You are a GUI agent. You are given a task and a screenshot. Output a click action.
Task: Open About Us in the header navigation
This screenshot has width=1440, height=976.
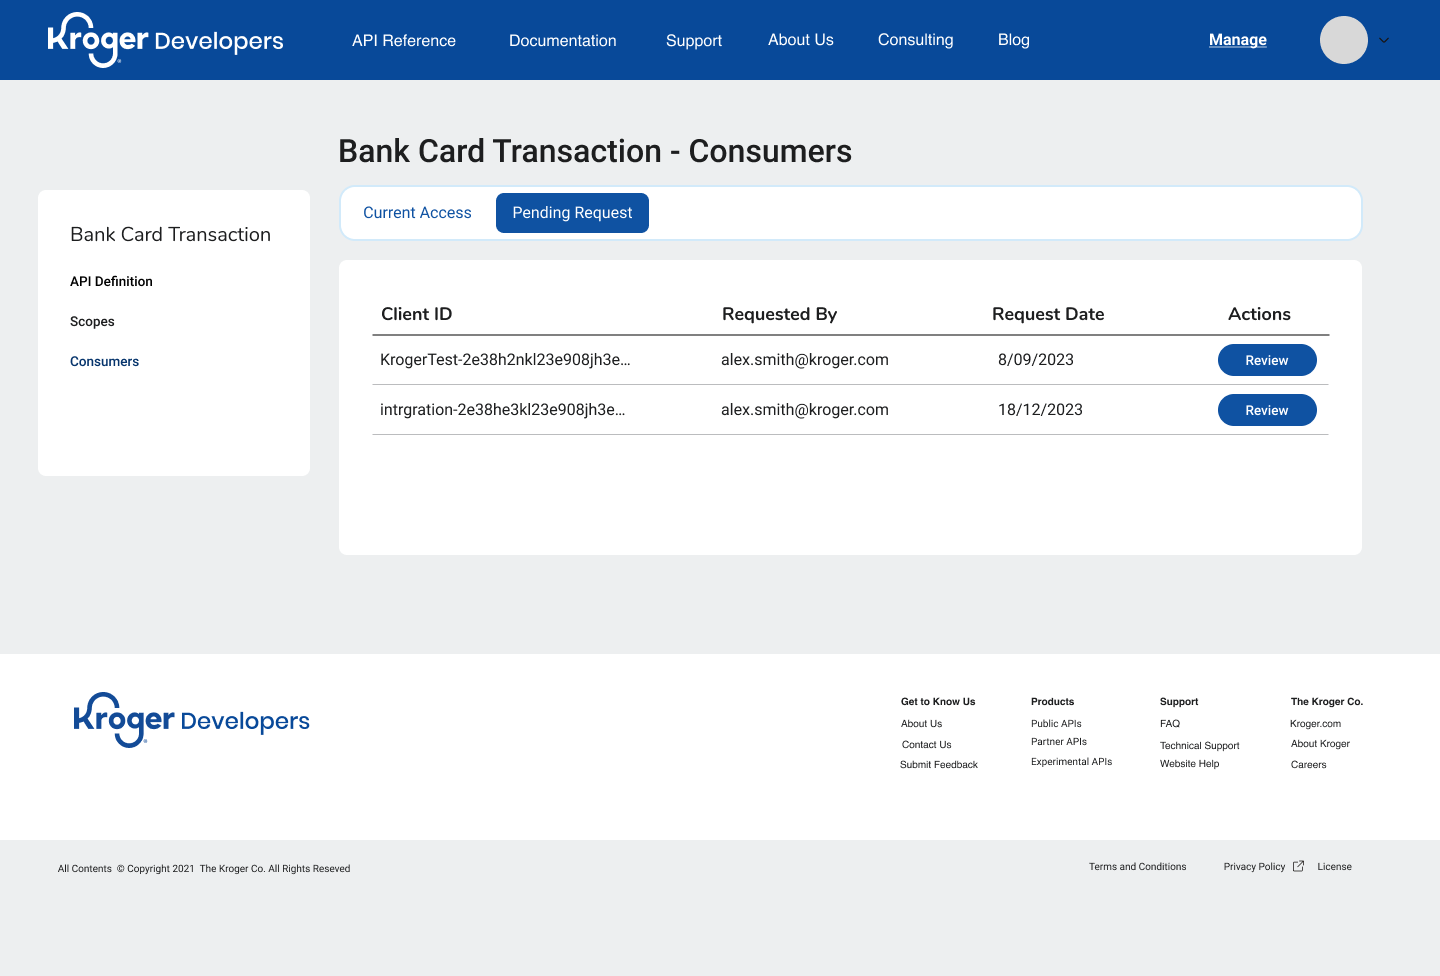coord(801,40)
